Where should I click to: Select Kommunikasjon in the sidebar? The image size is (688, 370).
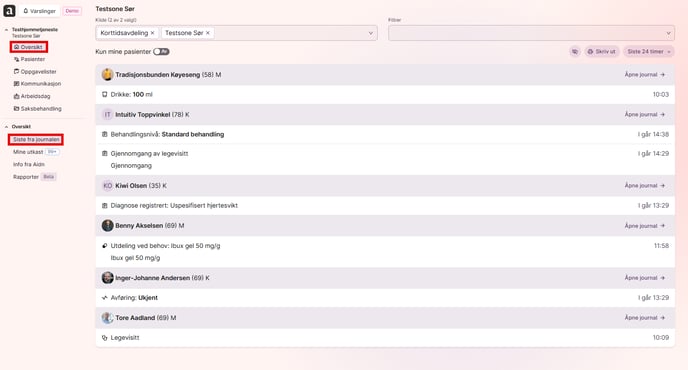click(x=37, y=83)
